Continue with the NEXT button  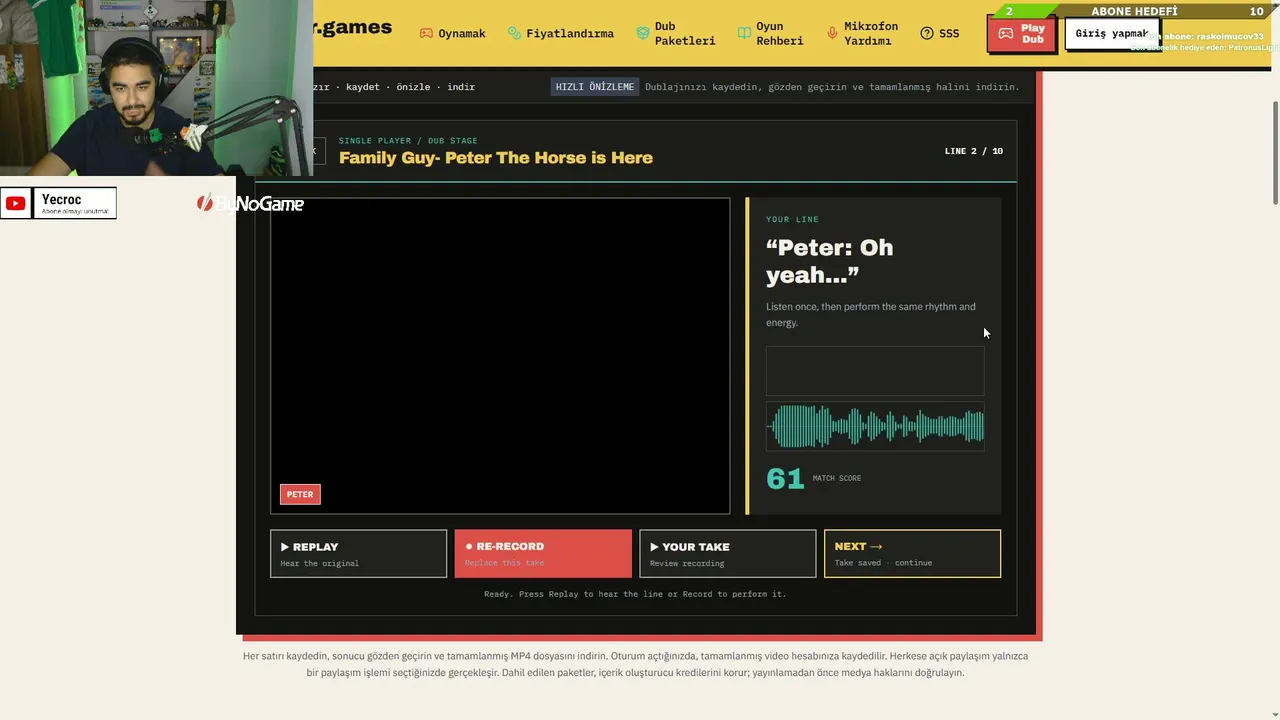pos(912,554)
